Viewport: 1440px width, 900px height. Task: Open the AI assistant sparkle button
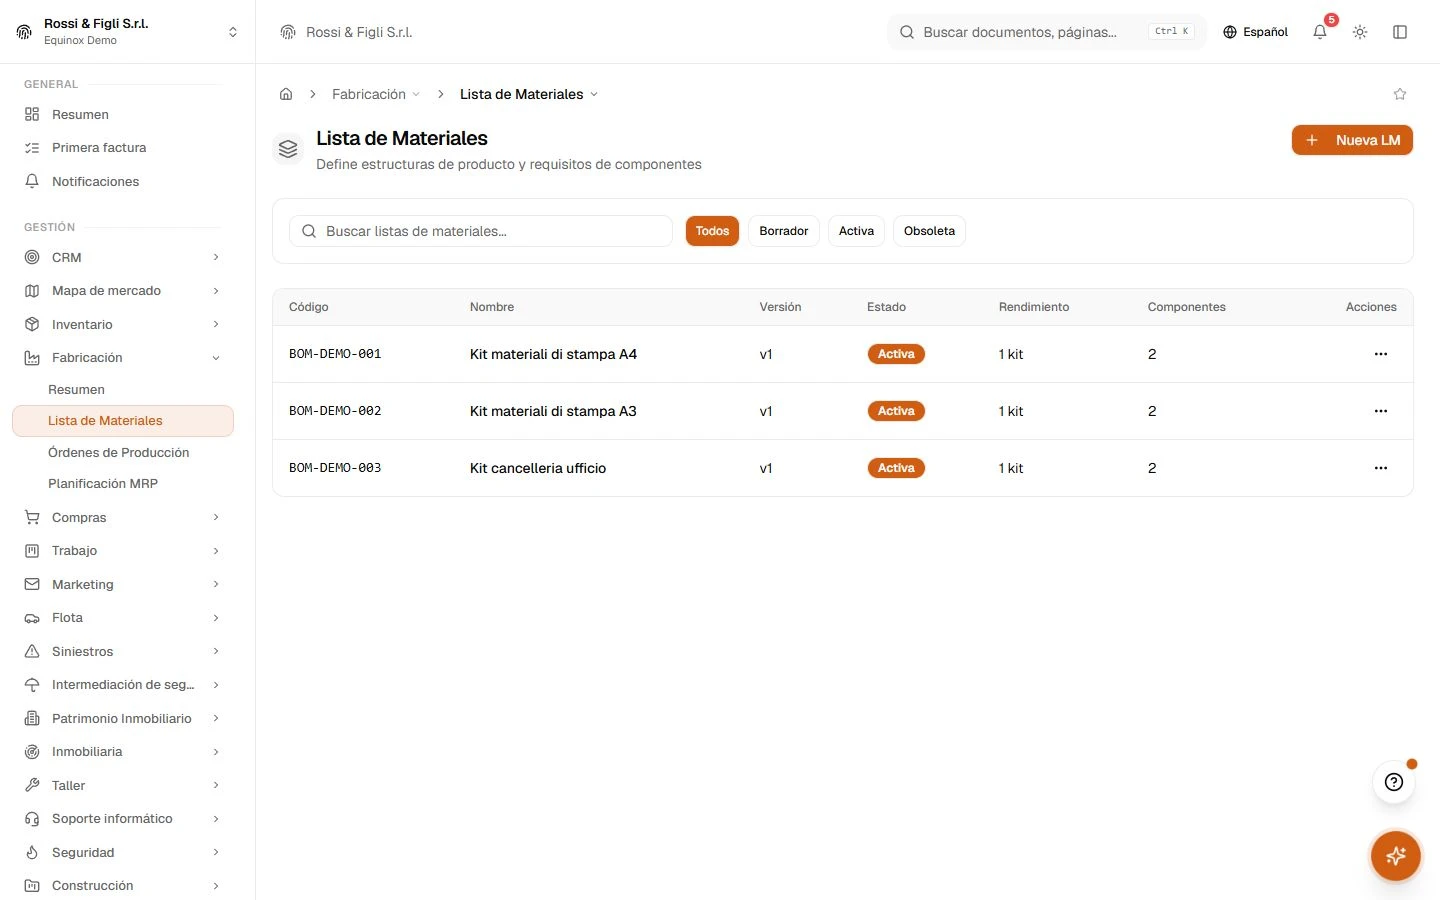click(x=1396, y=856)
